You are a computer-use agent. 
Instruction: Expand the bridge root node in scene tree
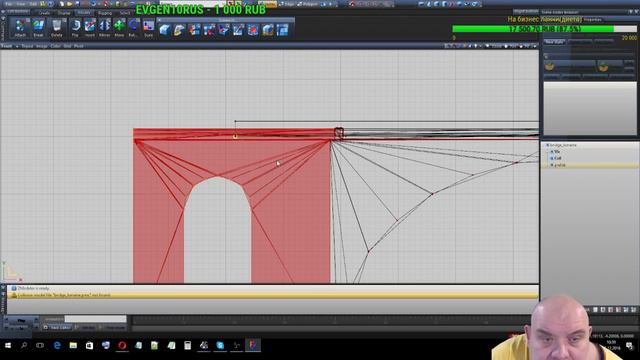coord(547,145)
